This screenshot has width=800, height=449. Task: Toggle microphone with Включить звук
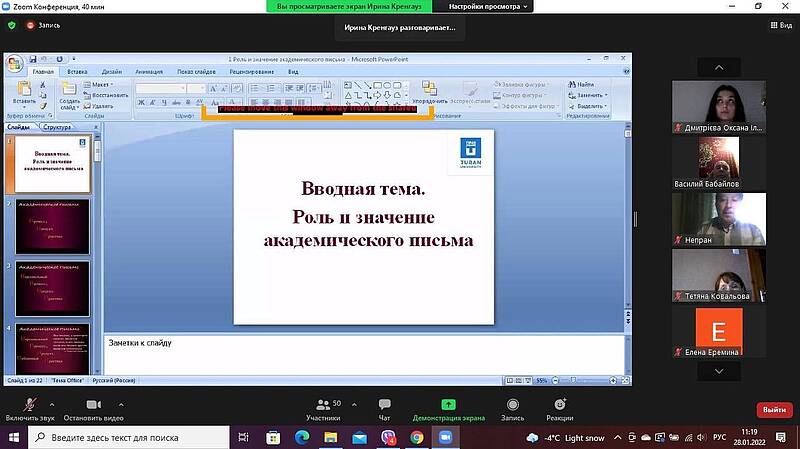click(x=28, y=404)
